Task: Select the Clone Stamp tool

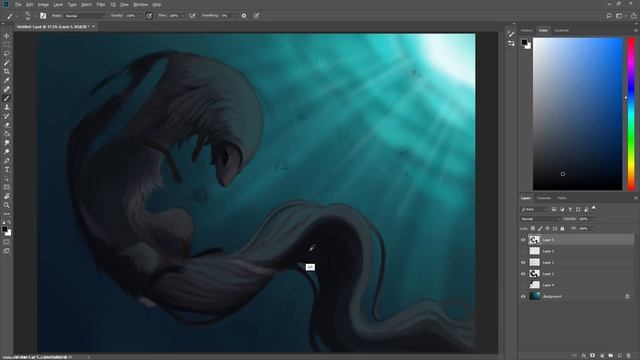Action: [7, 107]
